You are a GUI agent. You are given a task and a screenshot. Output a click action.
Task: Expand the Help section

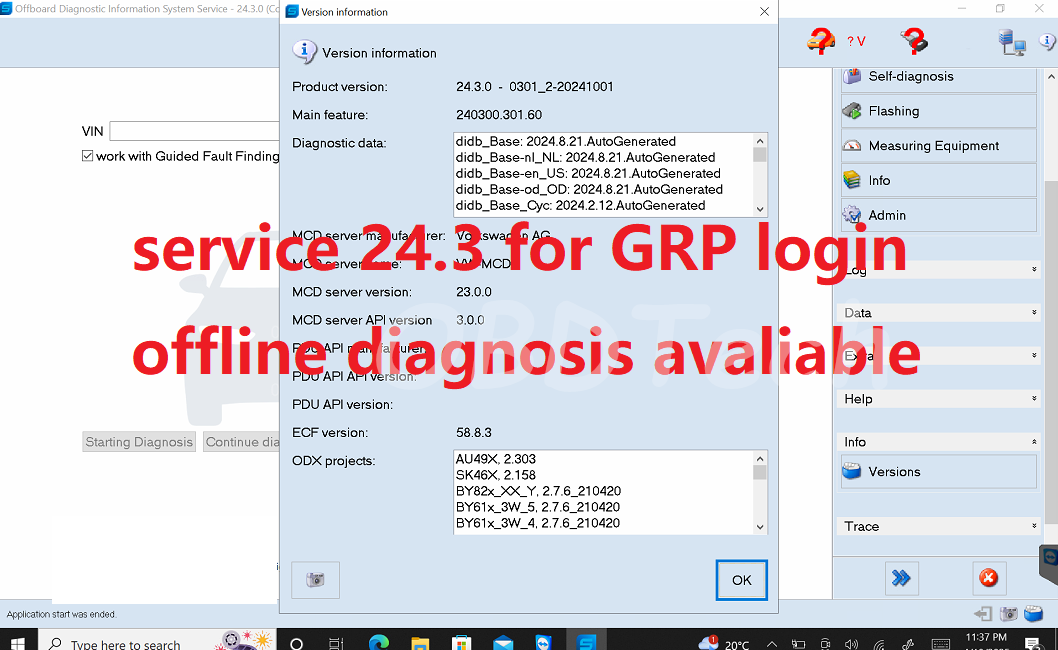coord(939,399)
